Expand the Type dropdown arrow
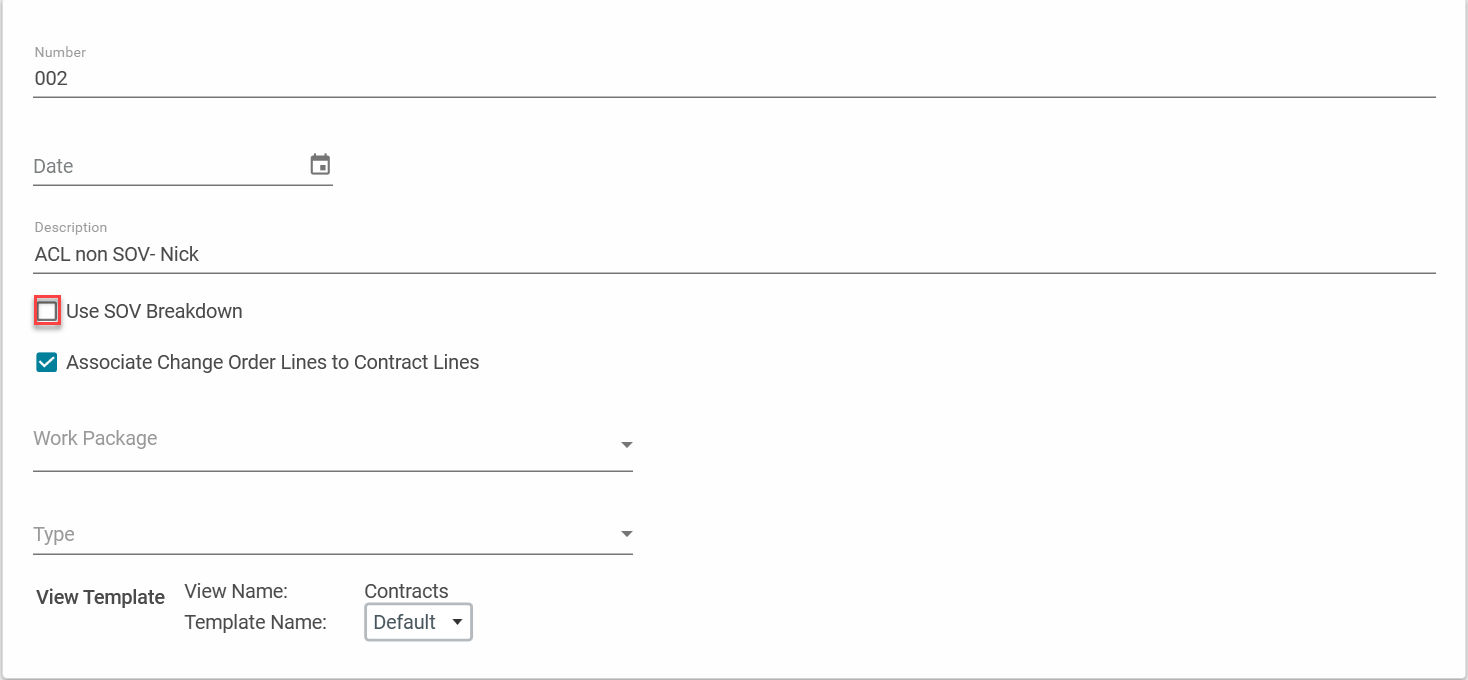Viewport: 1468px width, 680px height. pyautogui.click(x=626, y=534)
